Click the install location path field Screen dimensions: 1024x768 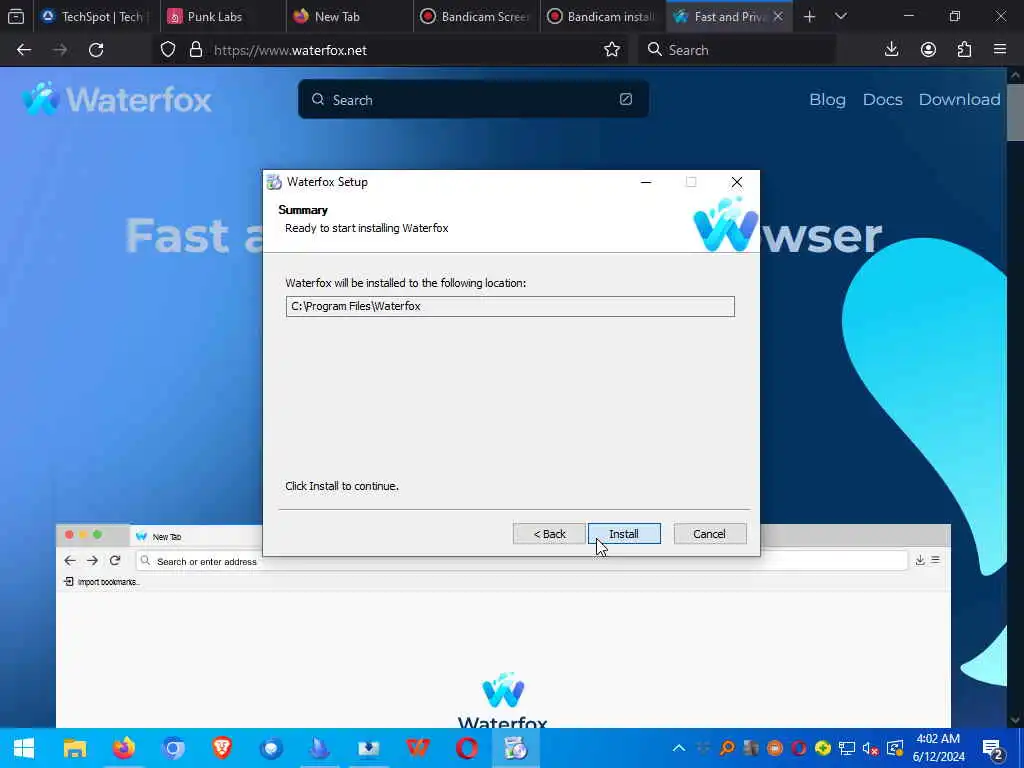point(510,306)
